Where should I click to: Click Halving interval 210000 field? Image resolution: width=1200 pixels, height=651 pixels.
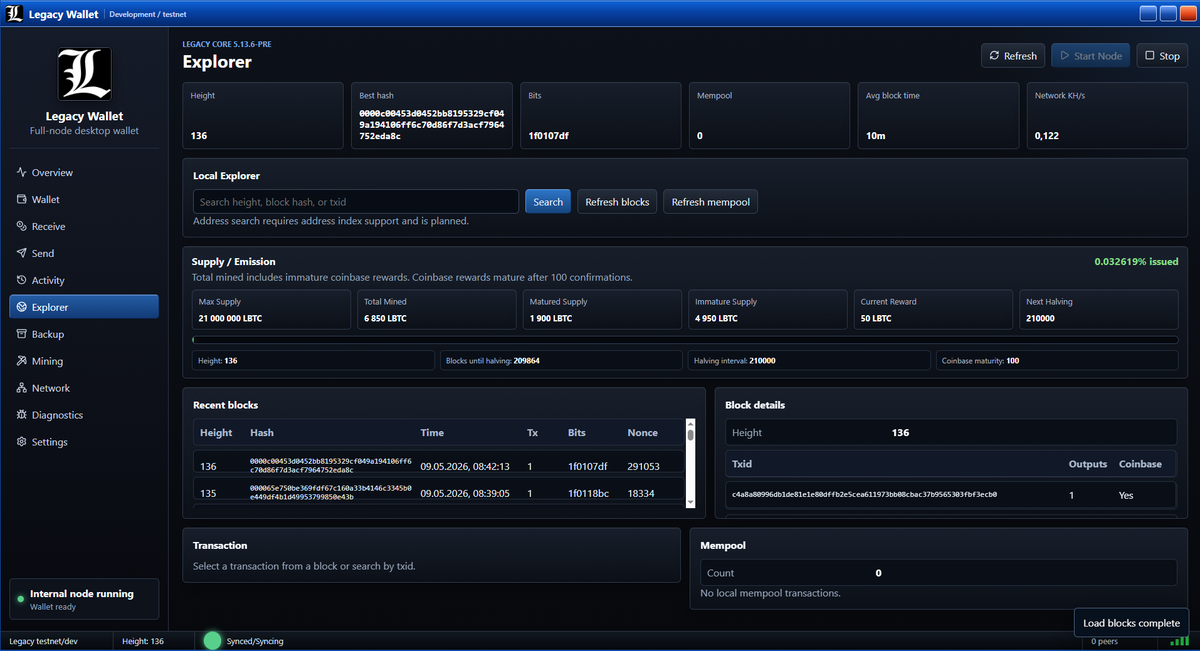809,360
